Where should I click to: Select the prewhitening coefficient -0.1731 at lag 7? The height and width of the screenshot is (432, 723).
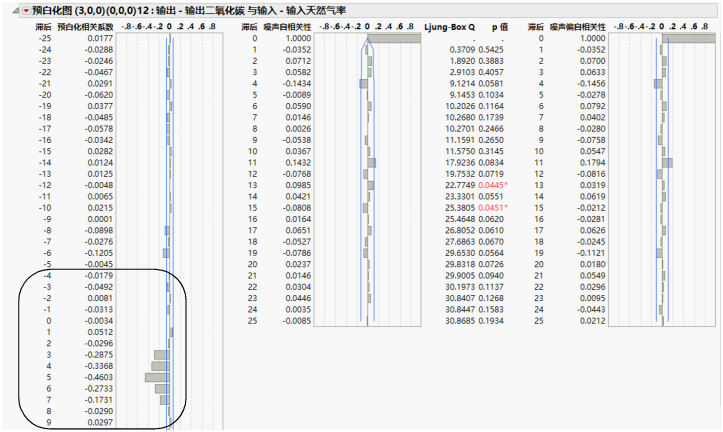point(99,400)
